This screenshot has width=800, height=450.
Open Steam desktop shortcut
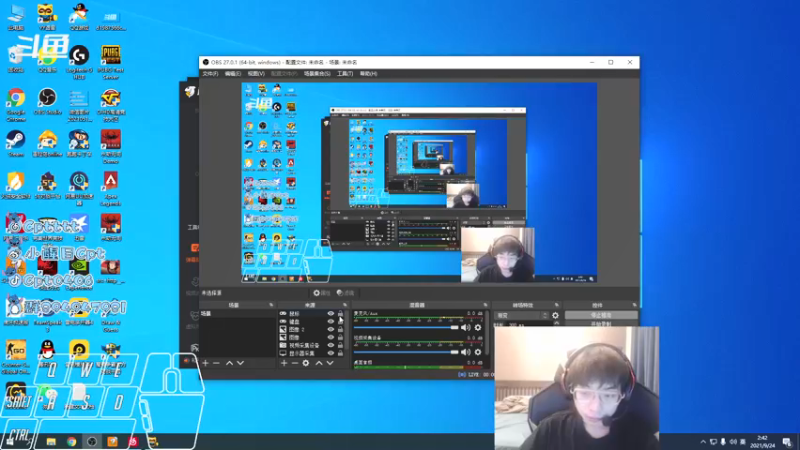point(16,143)
